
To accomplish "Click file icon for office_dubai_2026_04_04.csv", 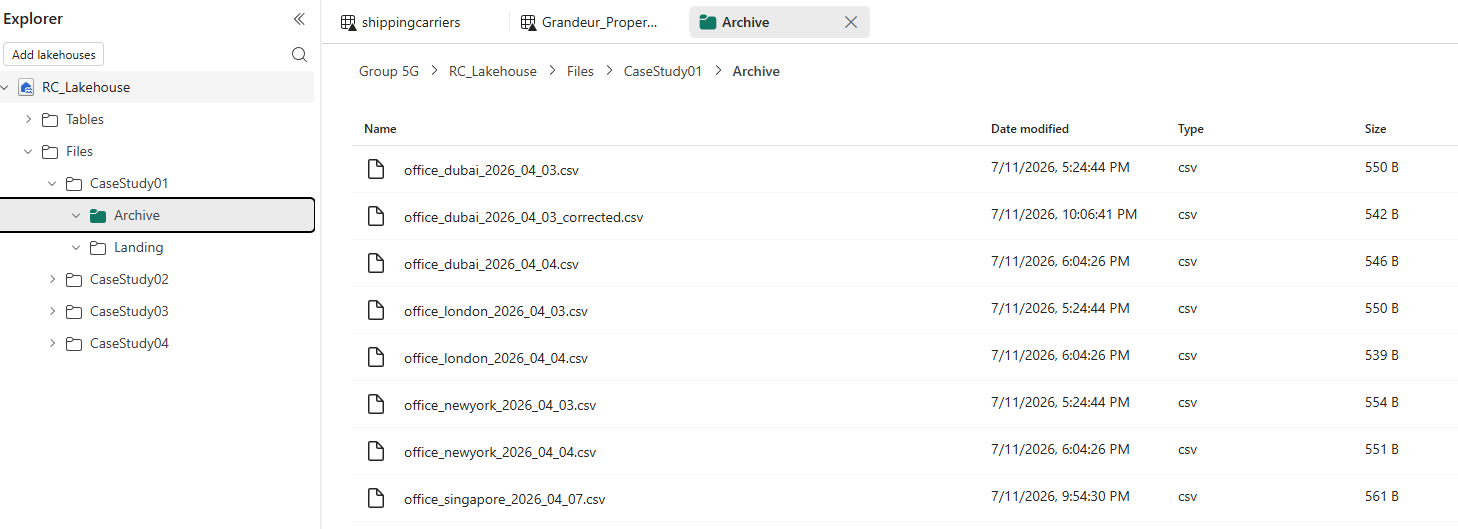I will coord(376,263).
